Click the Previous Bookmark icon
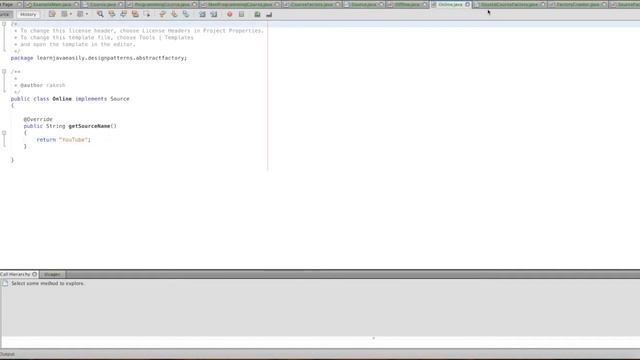Image resolution: width=640 pixels, height=360 pixels. click(x=162, y=14)
